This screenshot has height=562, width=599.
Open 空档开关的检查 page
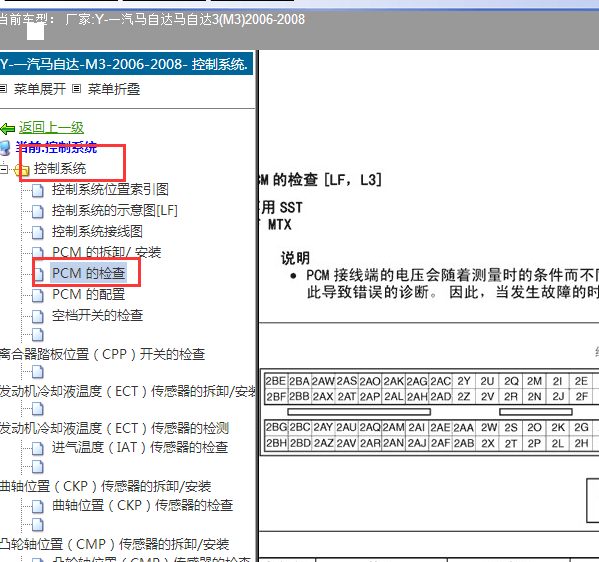click(x=97, y=316)
